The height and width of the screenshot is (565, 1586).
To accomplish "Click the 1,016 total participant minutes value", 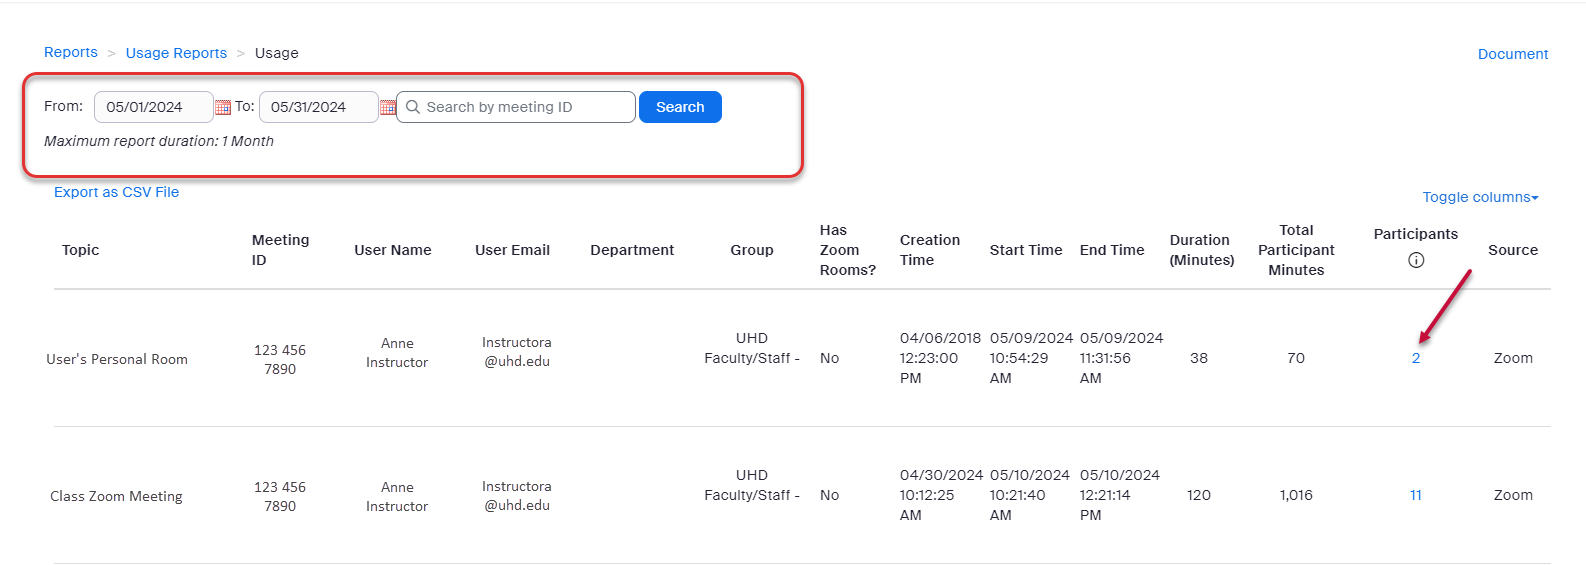I will click(1296, 495).
